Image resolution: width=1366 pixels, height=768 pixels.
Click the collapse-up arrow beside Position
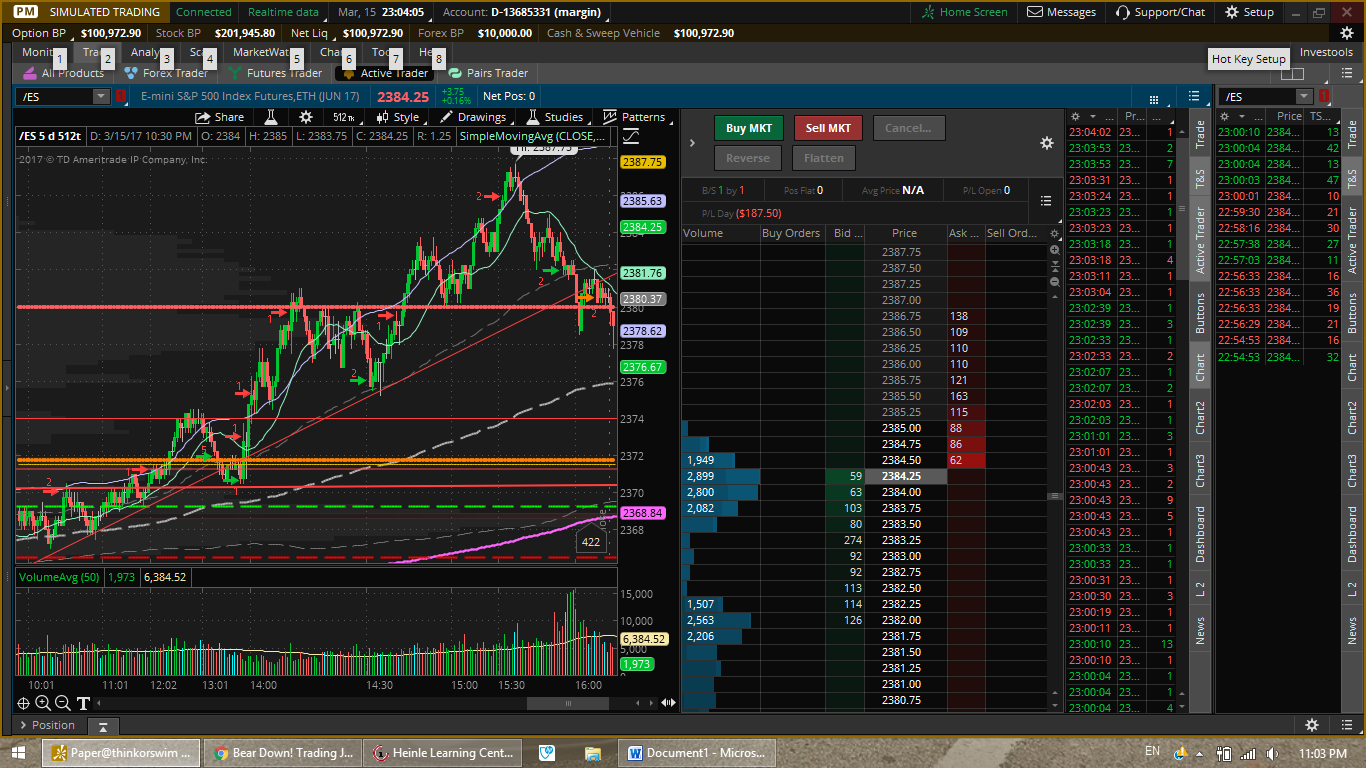(102, 726)
